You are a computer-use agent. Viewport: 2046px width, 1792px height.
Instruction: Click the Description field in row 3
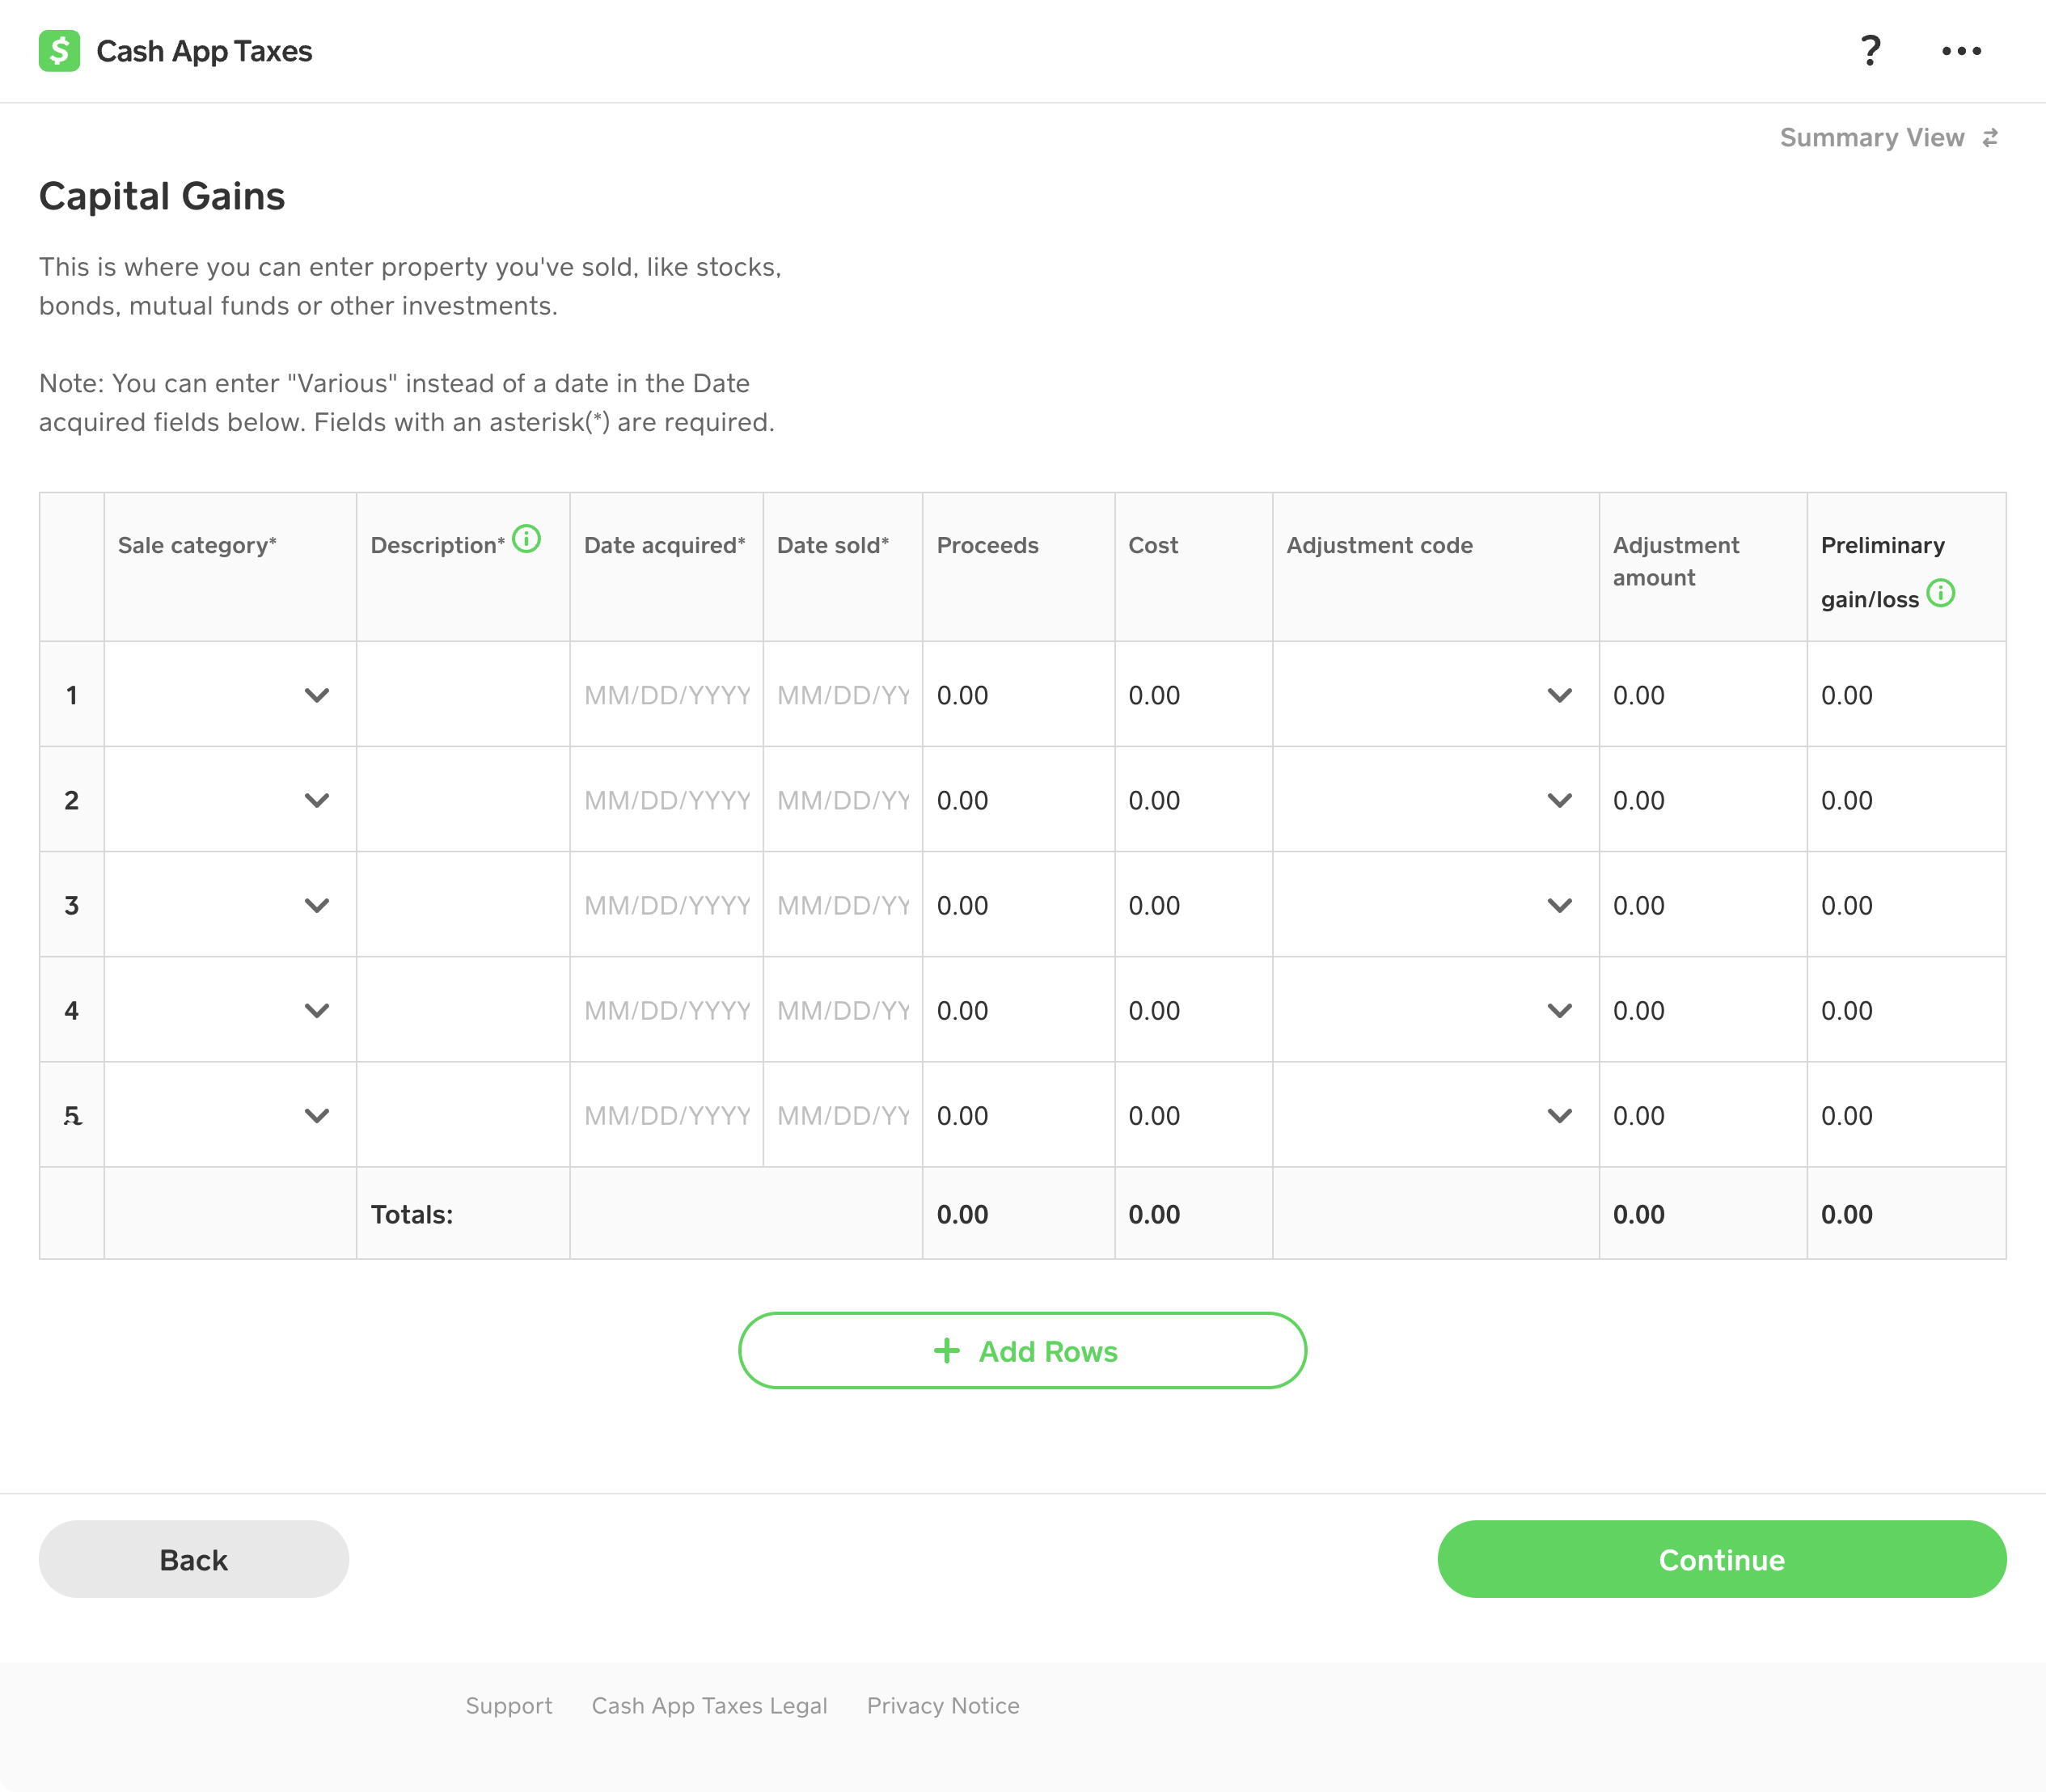tap(463, 905)
